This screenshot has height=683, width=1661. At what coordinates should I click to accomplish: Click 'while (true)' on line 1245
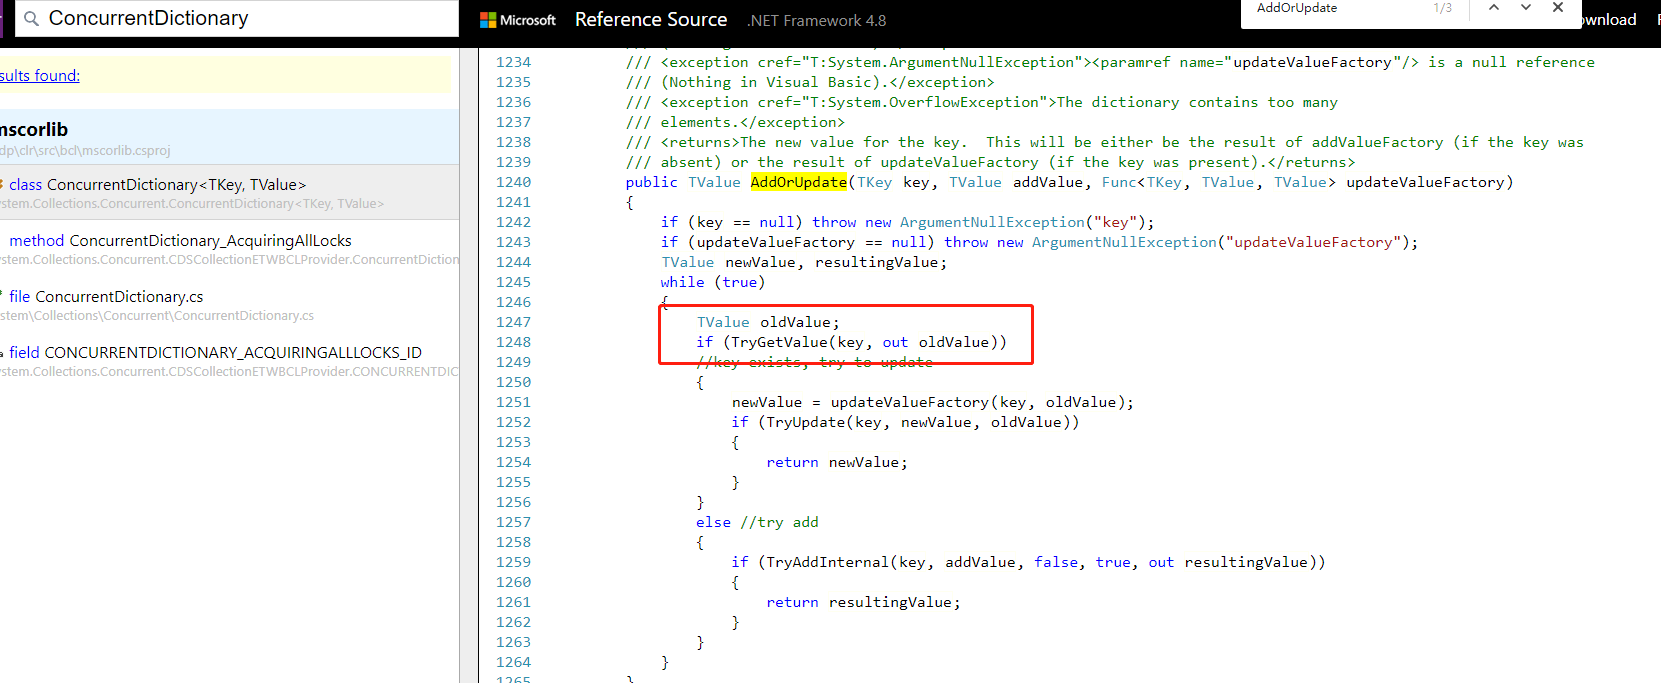(712, 282)
